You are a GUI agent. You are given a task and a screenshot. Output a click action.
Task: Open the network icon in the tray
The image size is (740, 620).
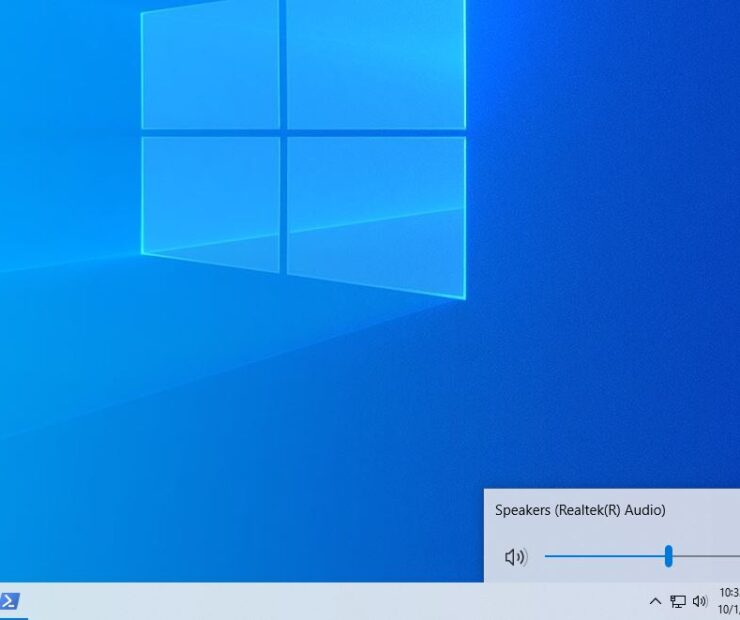click(678, 601)
